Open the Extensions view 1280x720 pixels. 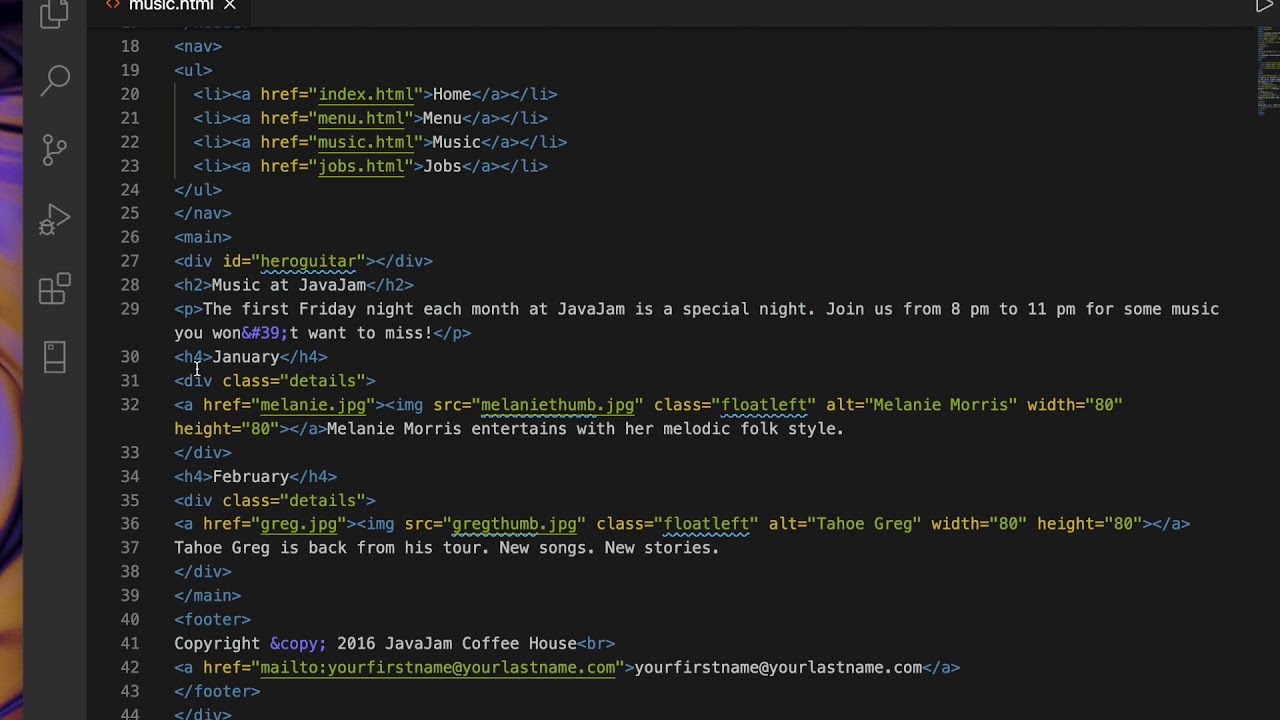pos(55,288)
